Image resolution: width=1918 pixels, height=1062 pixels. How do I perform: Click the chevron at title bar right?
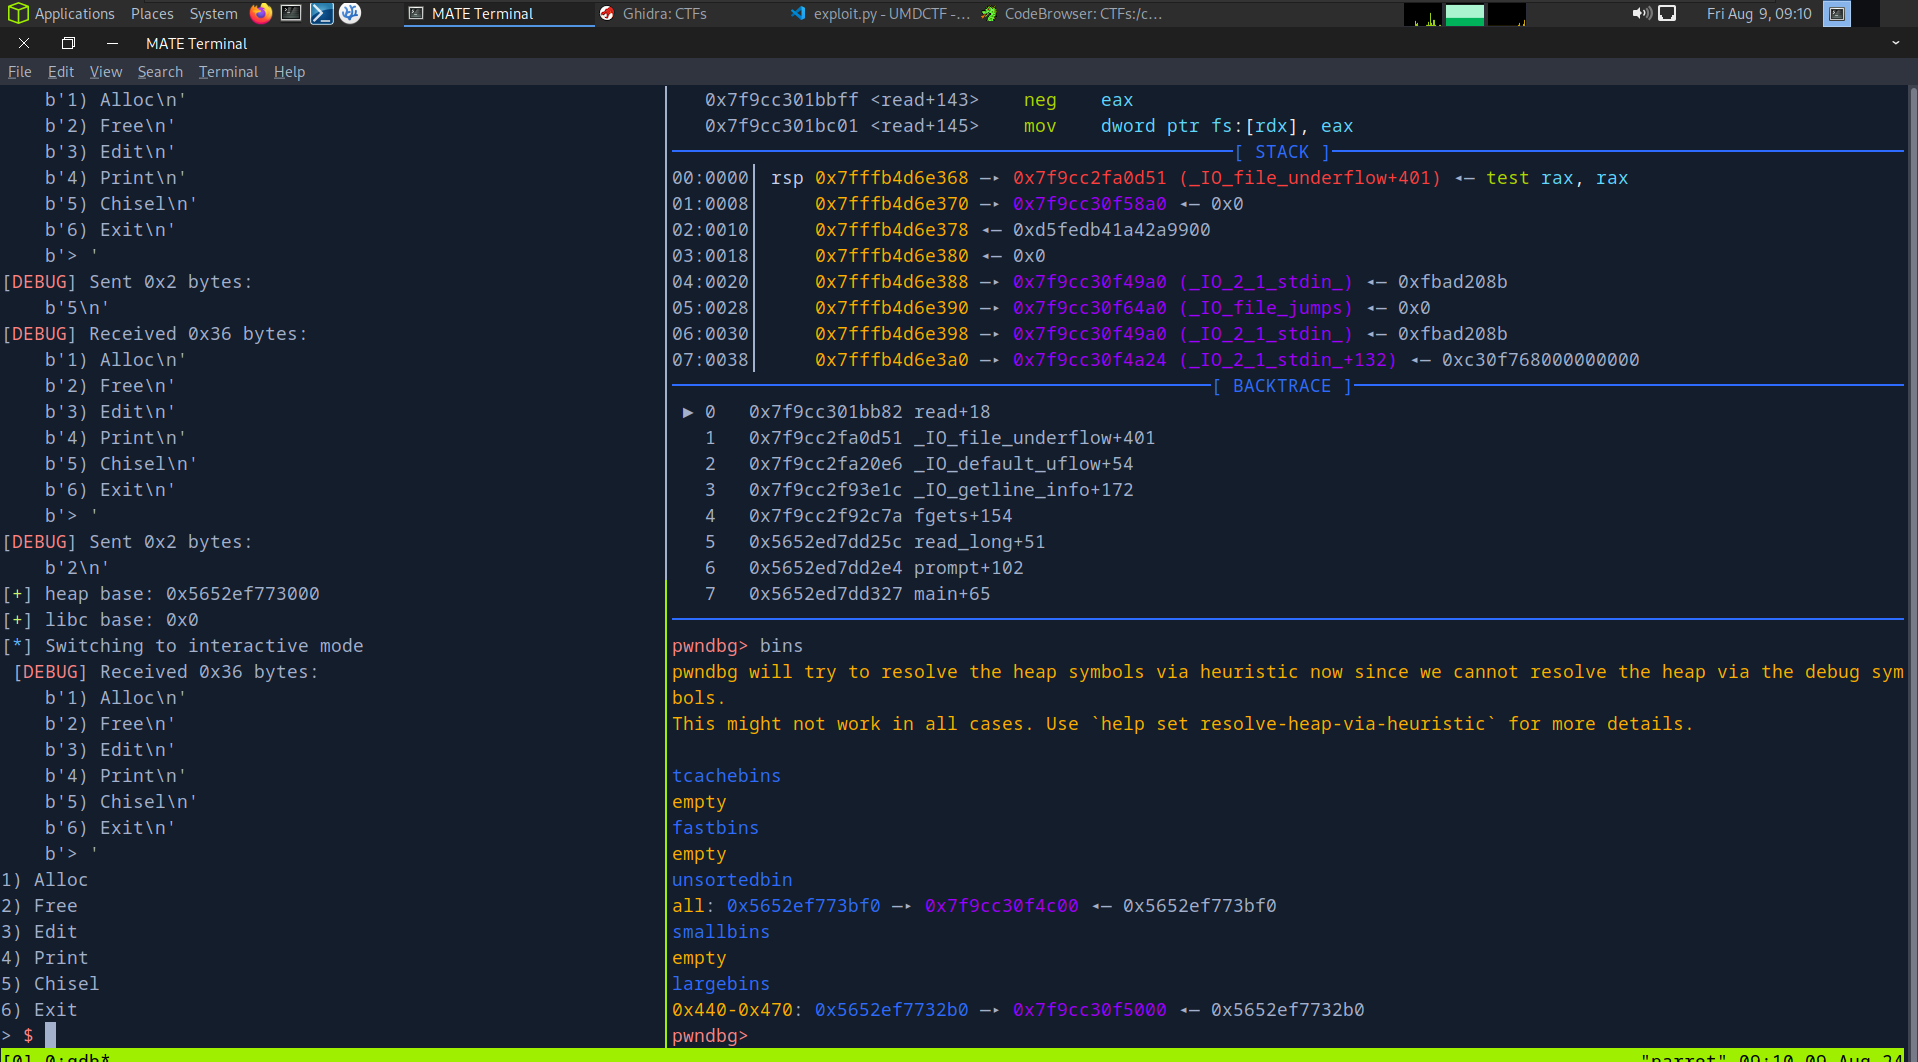click(x=1895, y=43)
